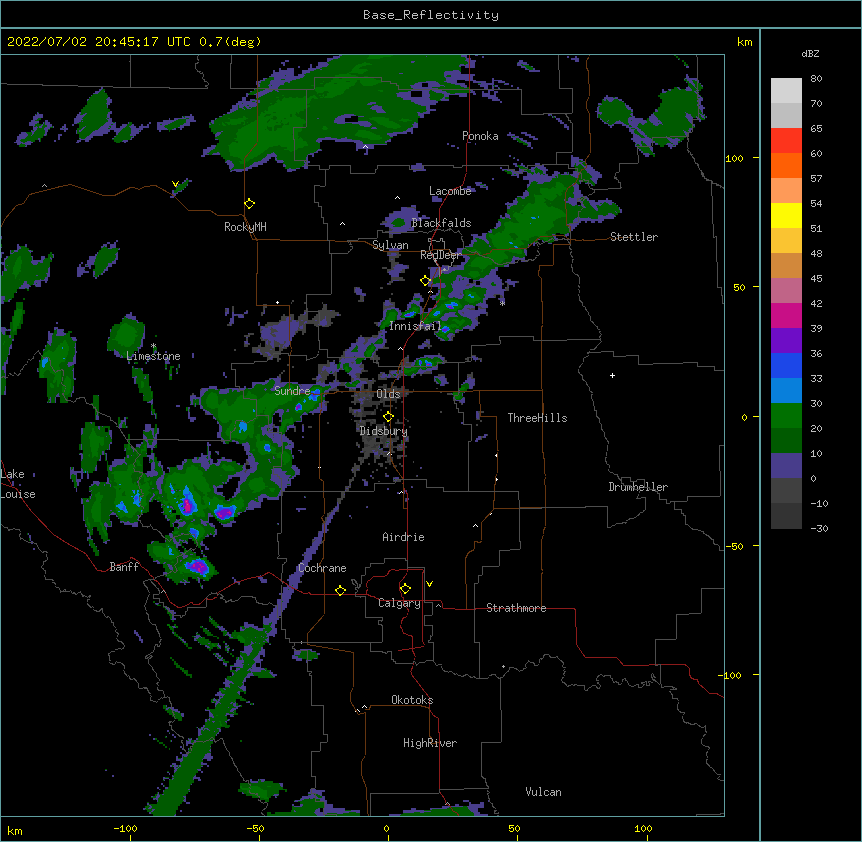Click the green 20 dBZ legend color
The image size is (862, 842).
tap(786, 416)
